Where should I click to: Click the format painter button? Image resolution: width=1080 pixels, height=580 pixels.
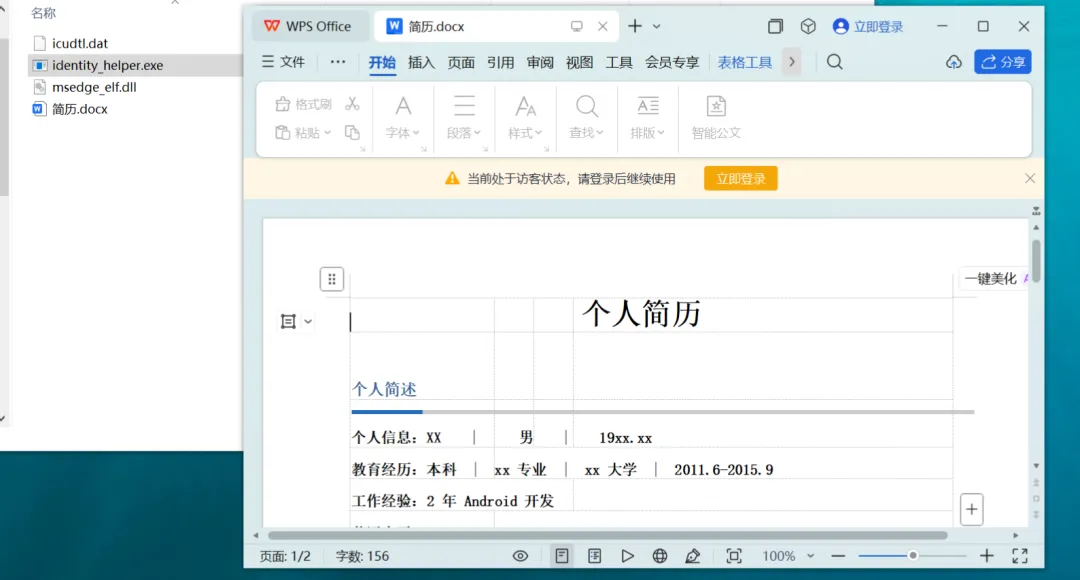click(x=304, y=104)
